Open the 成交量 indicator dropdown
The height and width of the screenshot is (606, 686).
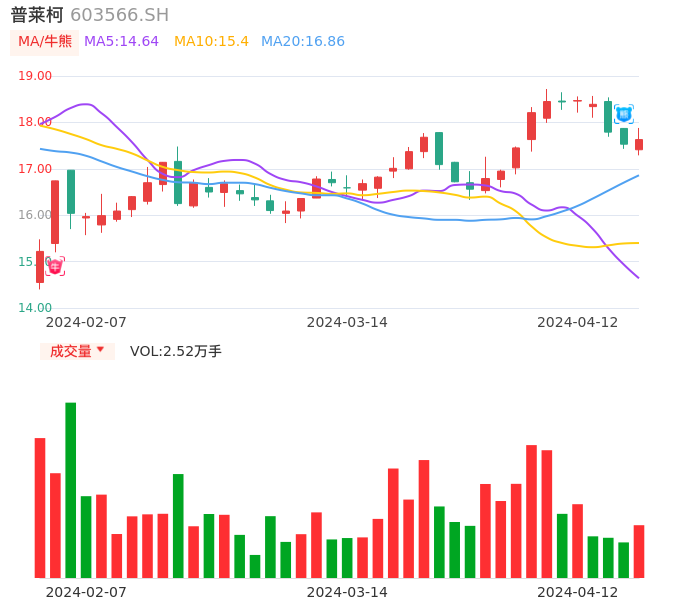pyautogui.click(x=71, y=351)
